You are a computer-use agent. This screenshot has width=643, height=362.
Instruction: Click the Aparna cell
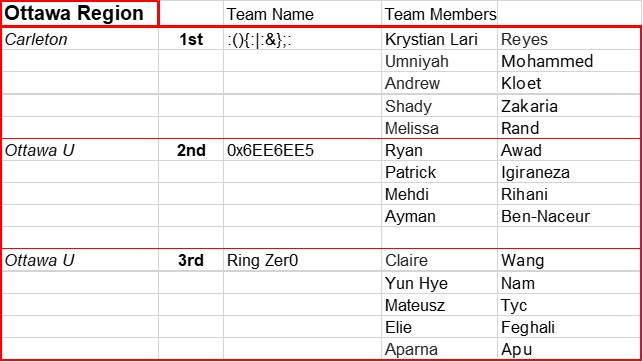[440, 349]
